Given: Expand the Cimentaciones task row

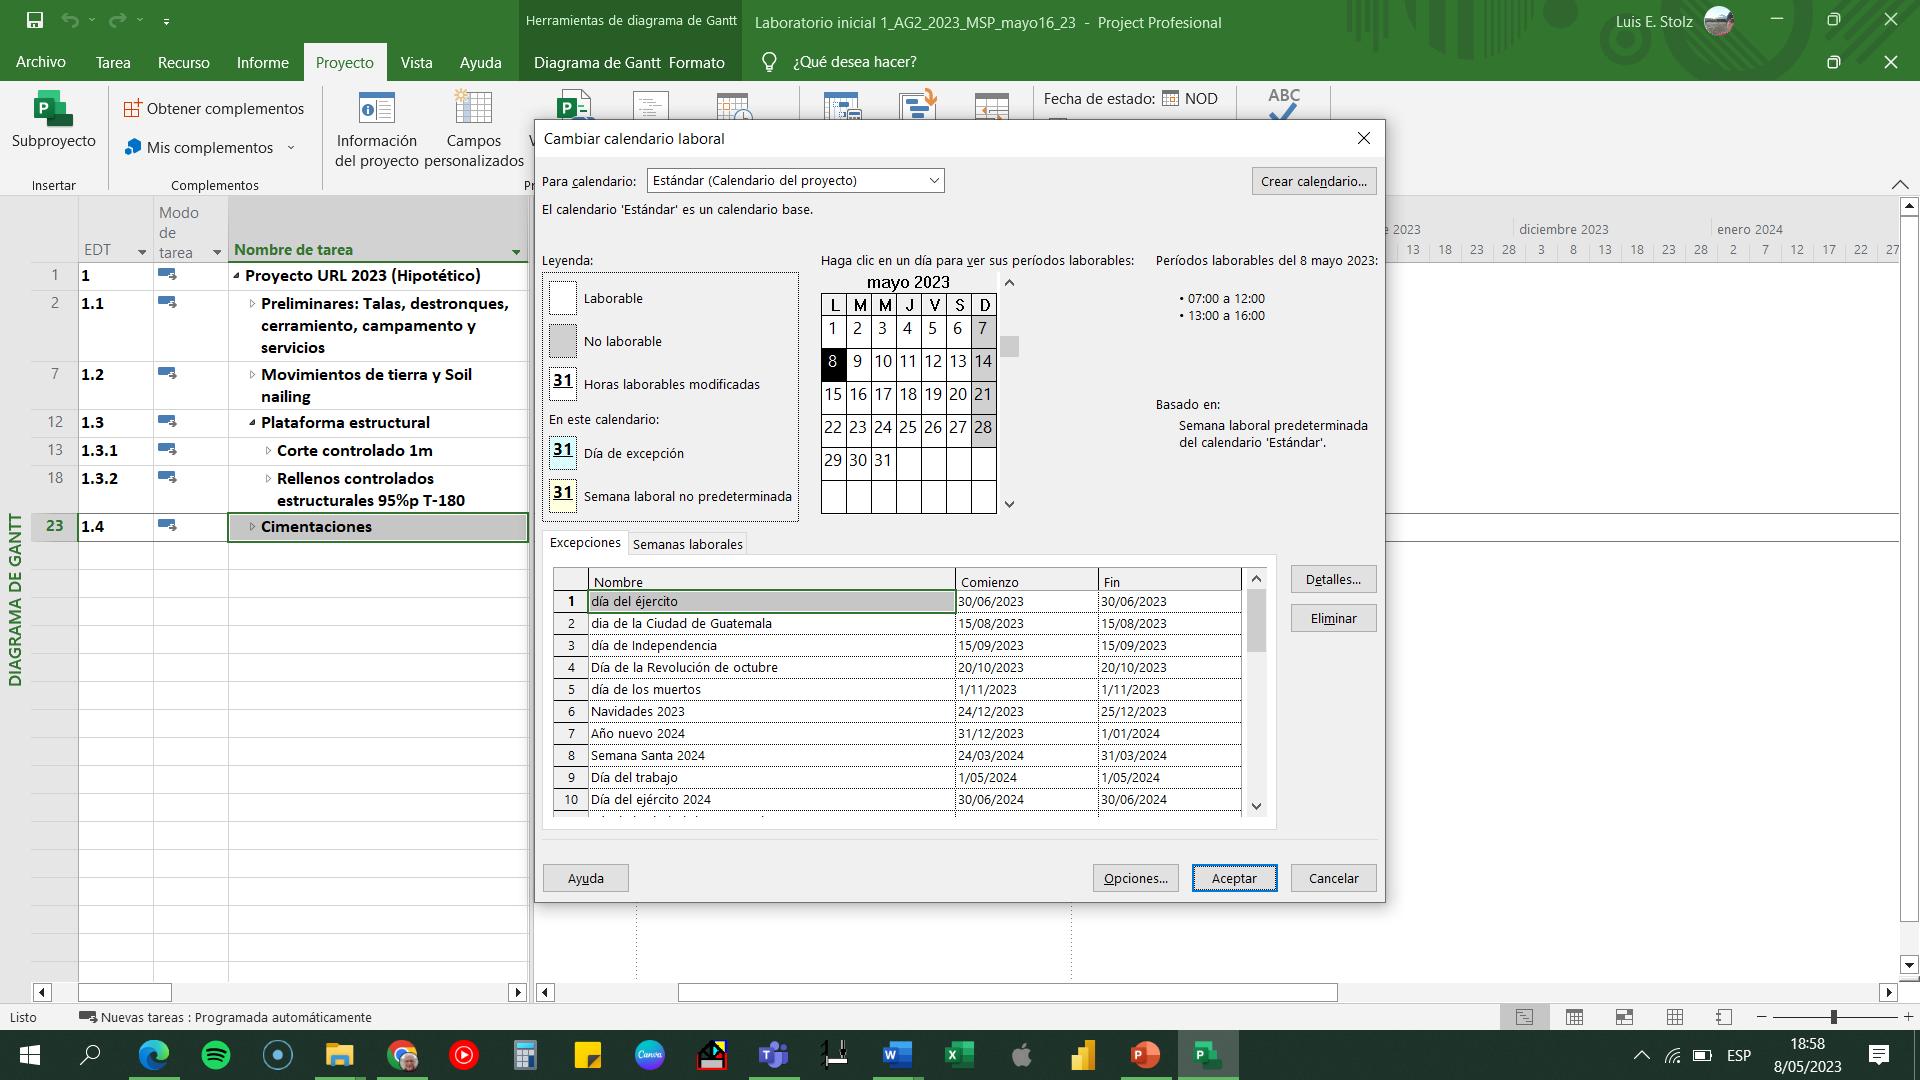Looking at the screenshot, I should pyautogui.click(x=252, y=527).
